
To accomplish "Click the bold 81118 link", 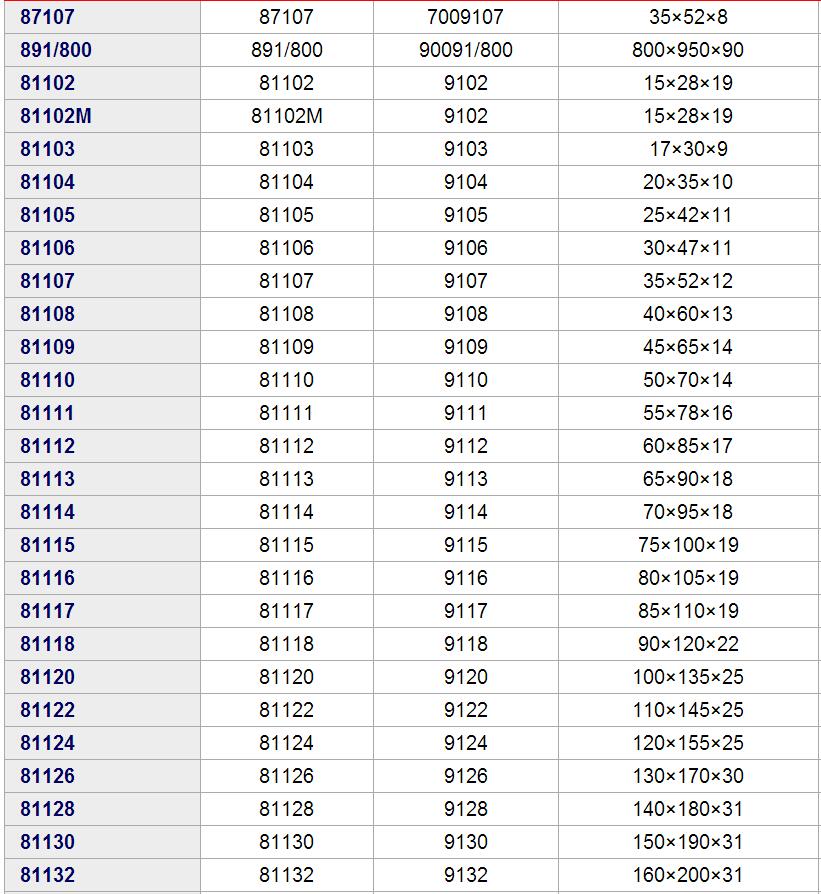I will click(47, 644).
